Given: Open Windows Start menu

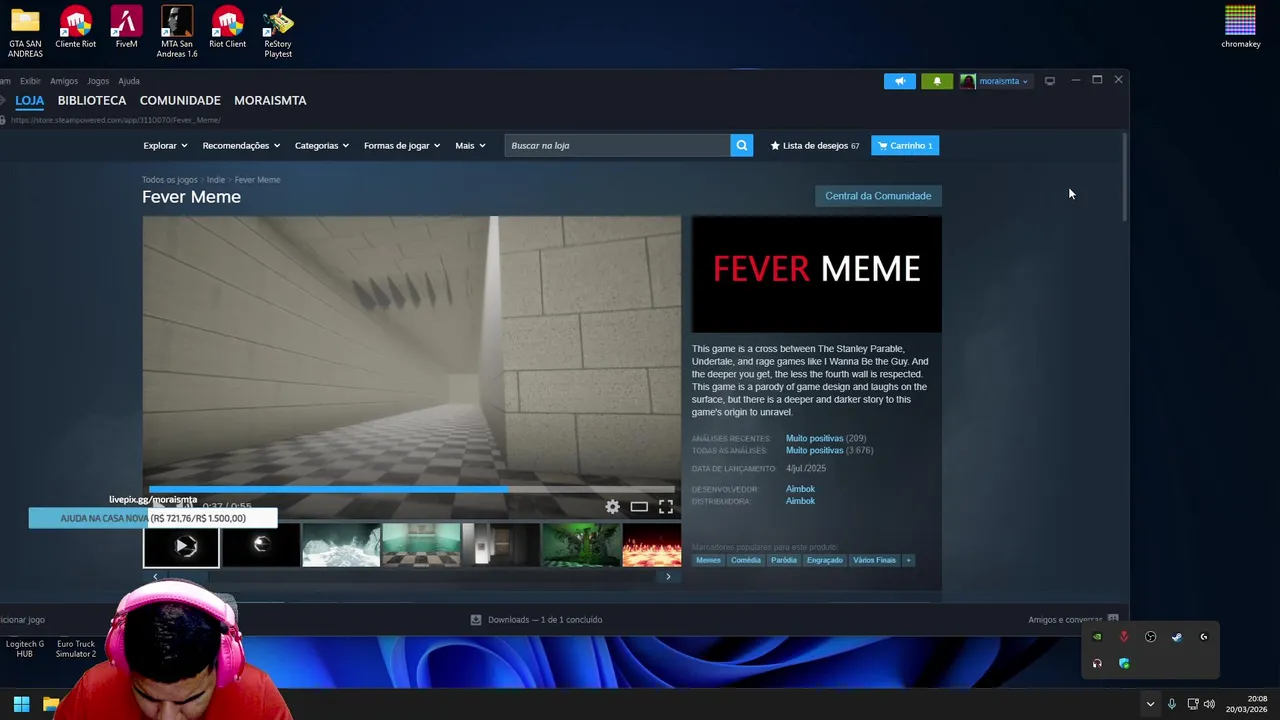Looking at the screenshot, I should (x=21, y=704).
